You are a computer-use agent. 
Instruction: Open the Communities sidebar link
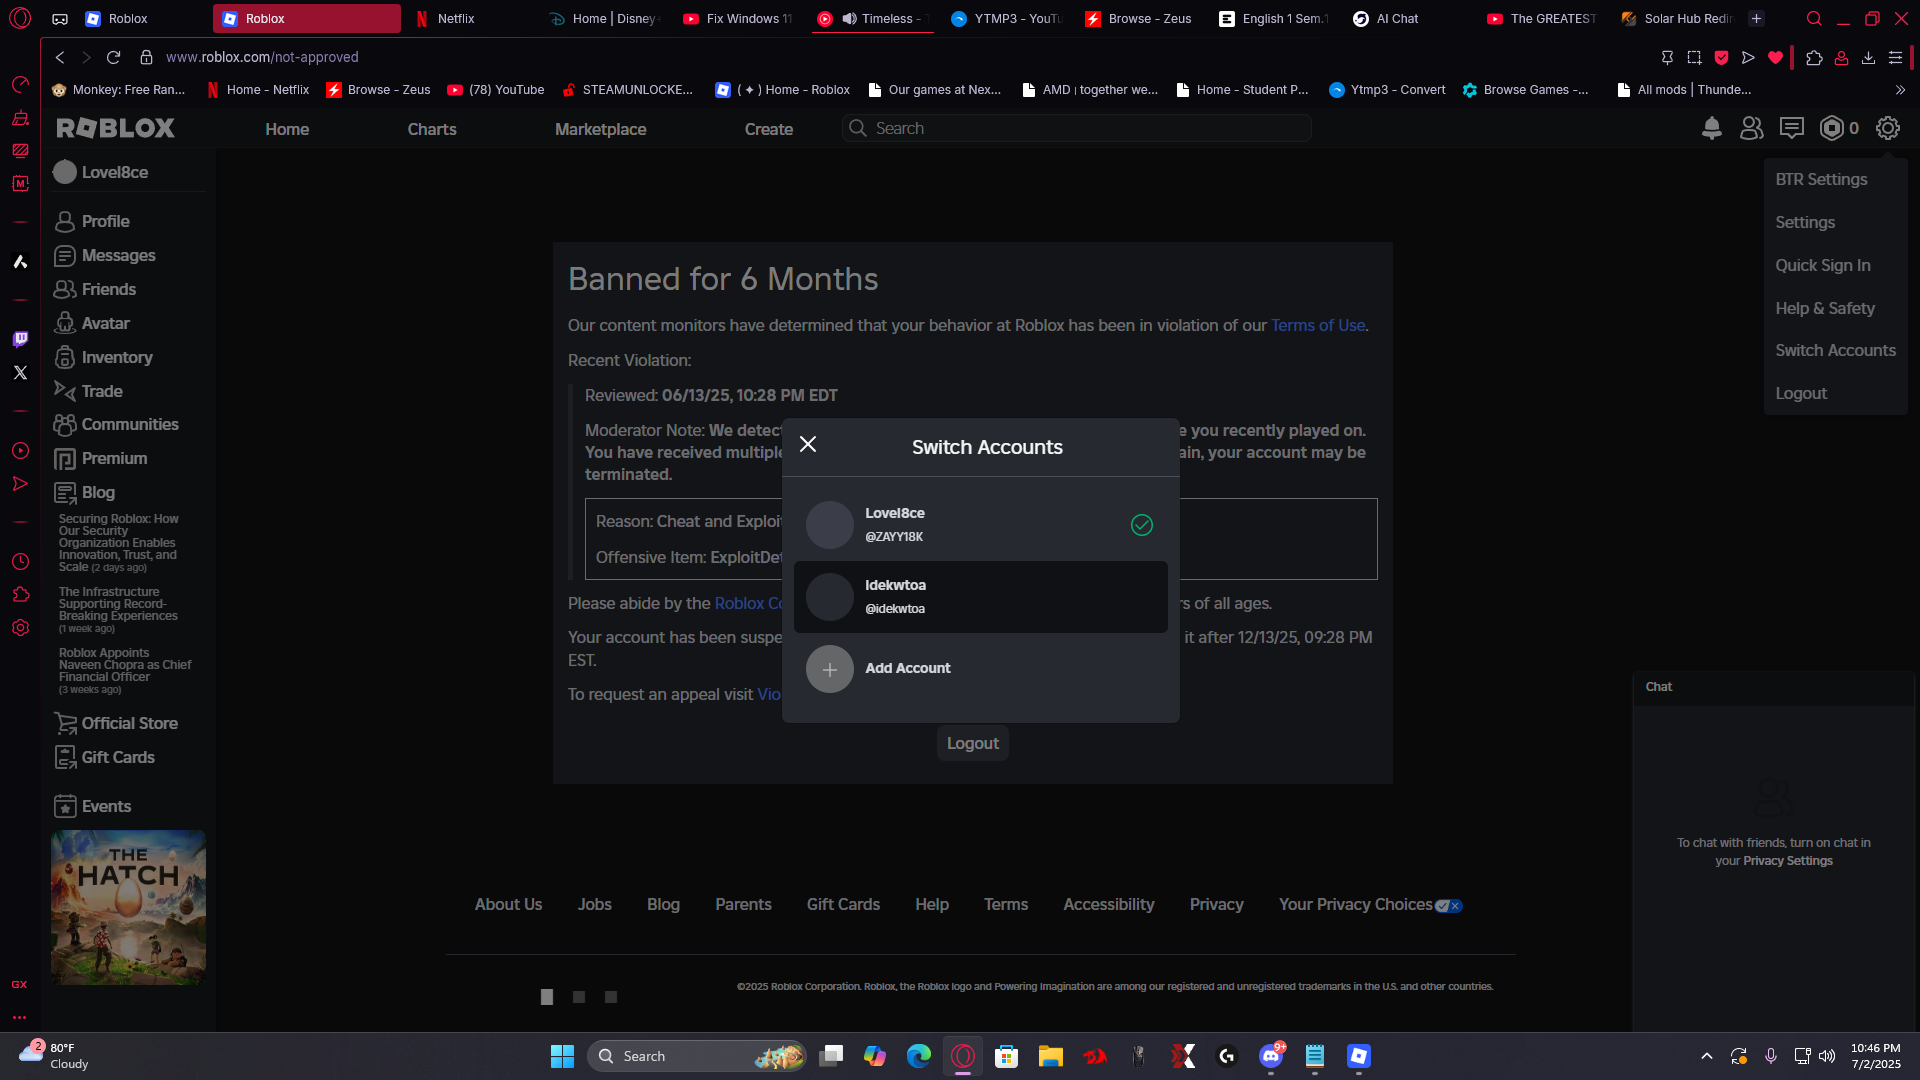128,425
